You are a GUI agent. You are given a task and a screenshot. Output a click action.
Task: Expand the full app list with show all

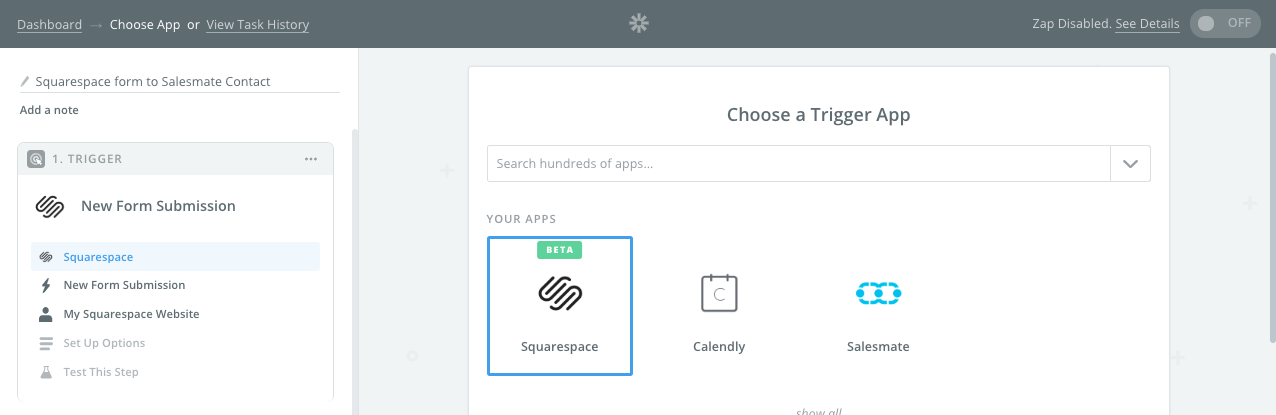click(x=817, y=410)
